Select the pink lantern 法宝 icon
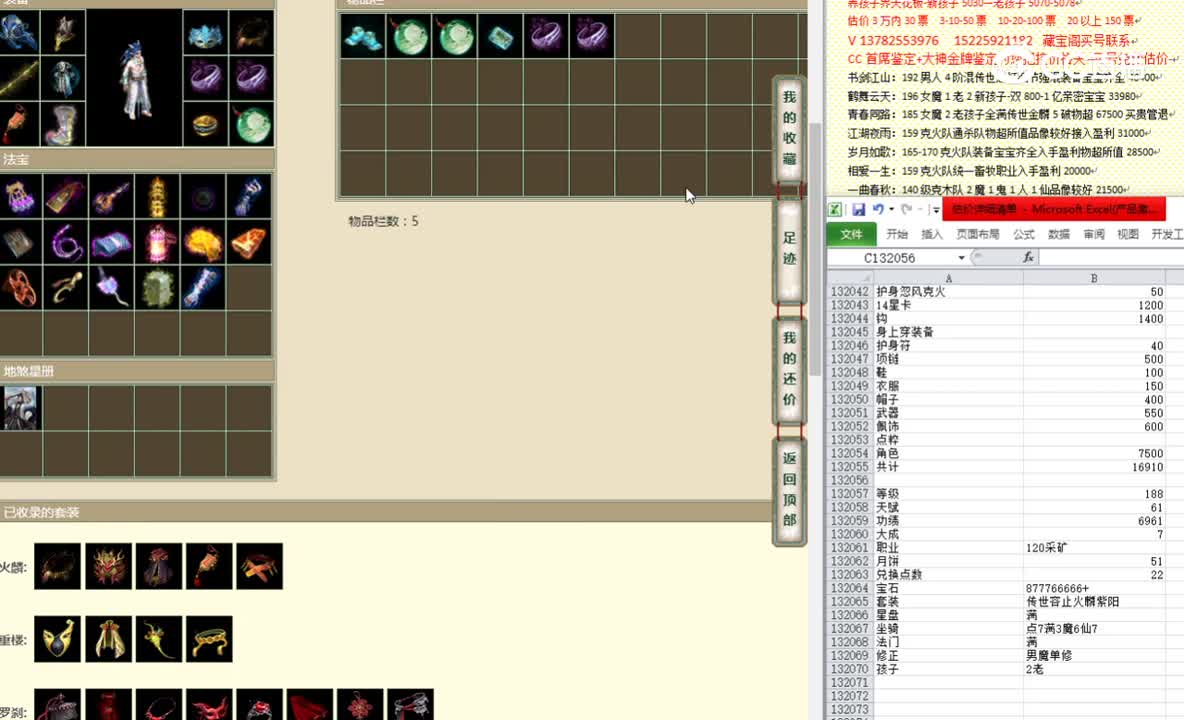Image resolution: width=1184 pixels, height=720 pixels. pyautogui.click(x=158, y=243)
